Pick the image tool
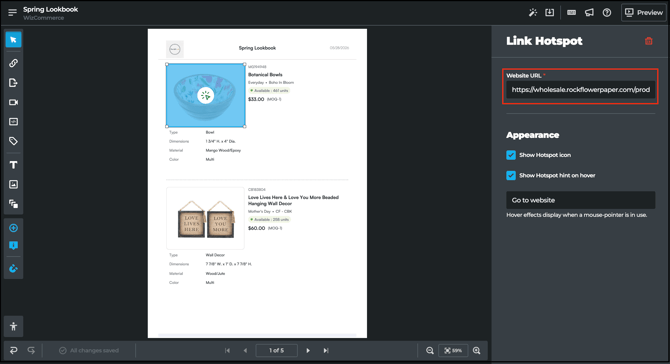The image size is (670, 364). click(x=13, y=184)
